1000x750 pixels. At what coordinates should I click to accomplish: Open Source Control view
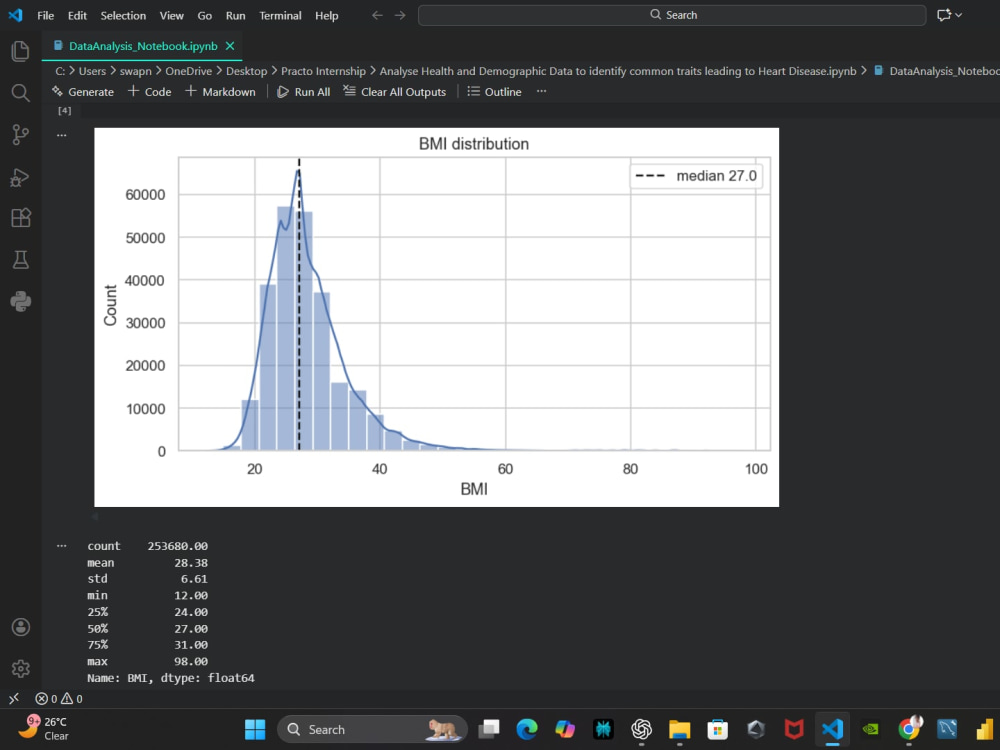point(20,135)
